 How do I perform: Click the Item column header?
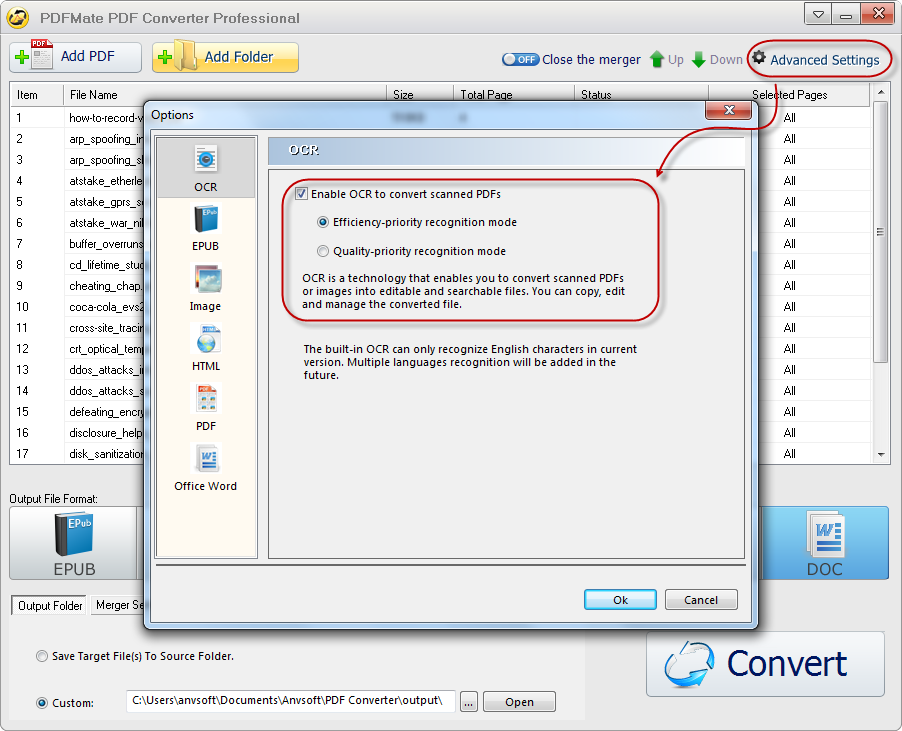tap(37, 95)
